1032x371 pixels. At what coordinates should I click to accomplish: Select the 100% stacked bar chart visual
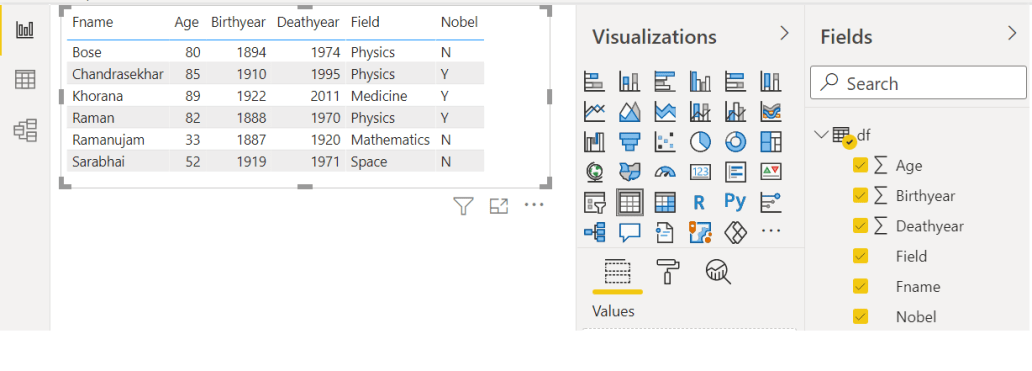[735, 82]
